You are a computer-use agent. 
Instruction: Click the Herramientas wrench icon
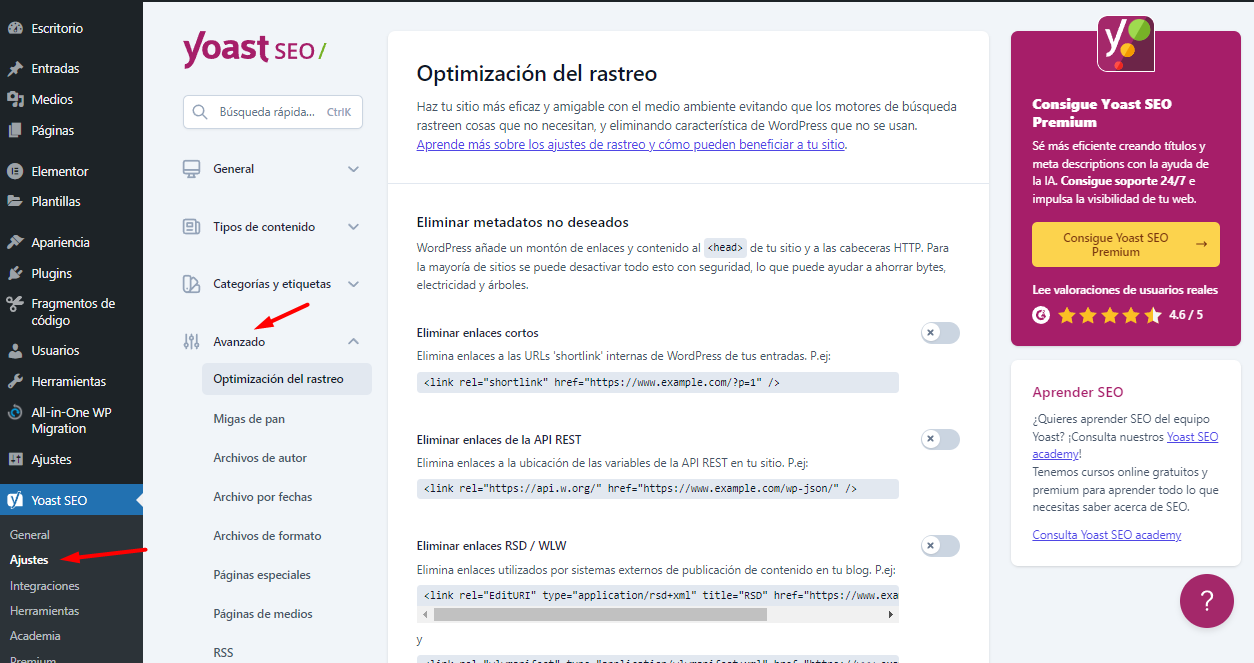click(x=15, y=382)
